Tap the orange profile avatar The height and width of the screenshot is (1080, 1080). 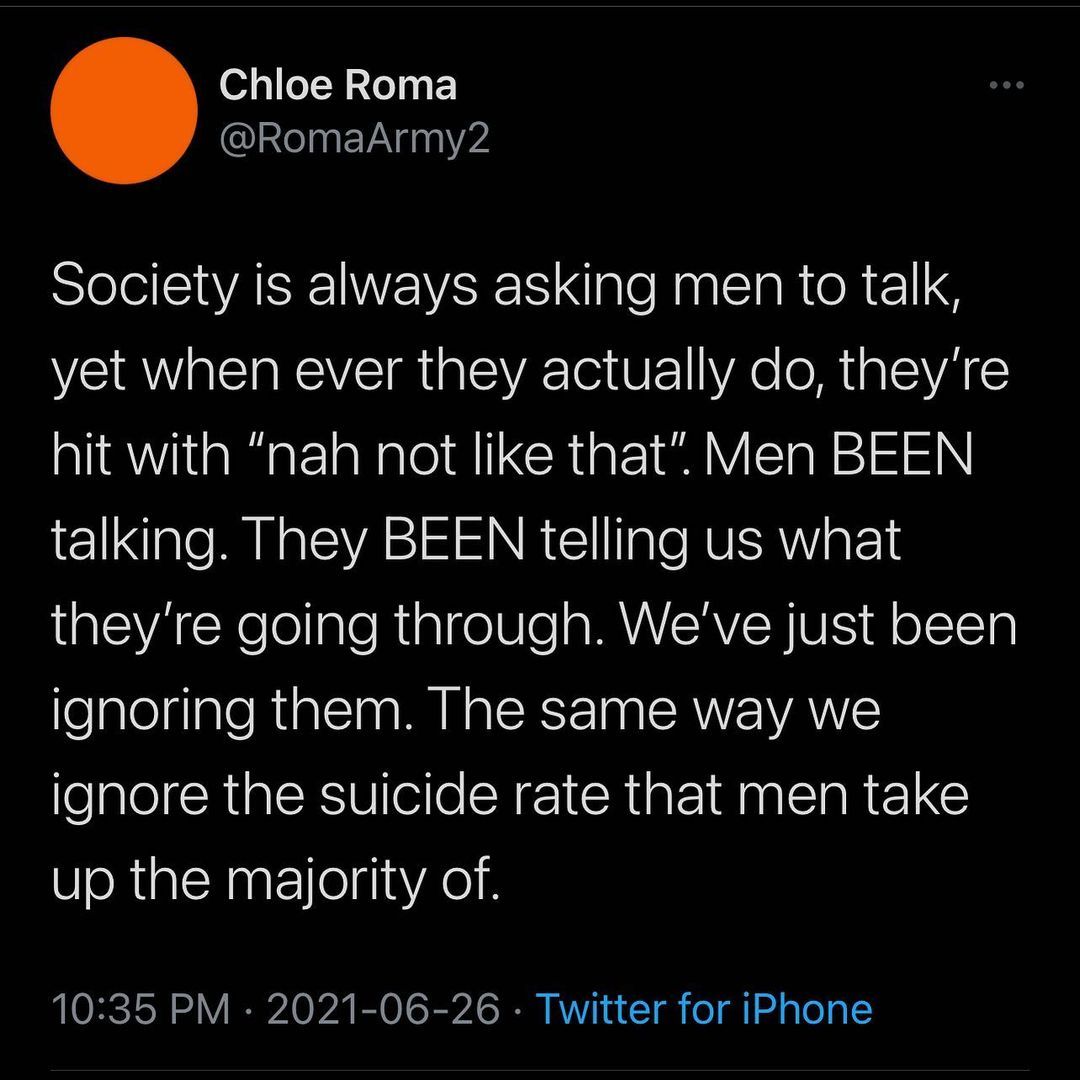[x=123, y=110]
